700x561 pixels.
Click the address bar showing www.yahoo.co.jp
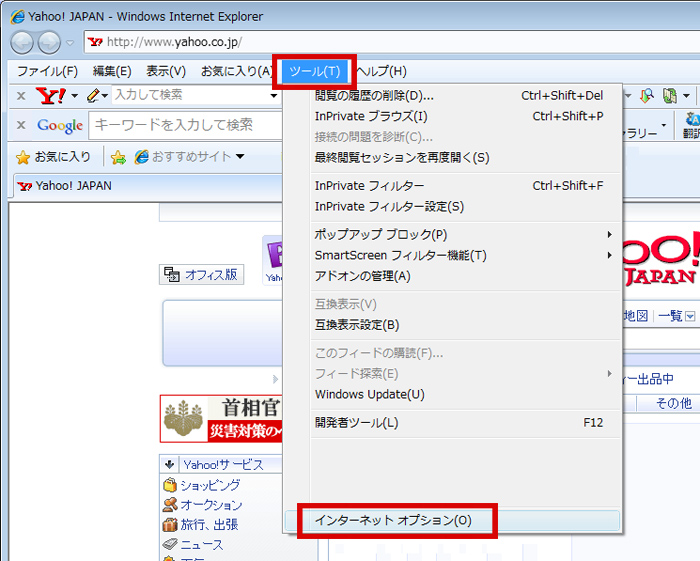coord(393,42)
